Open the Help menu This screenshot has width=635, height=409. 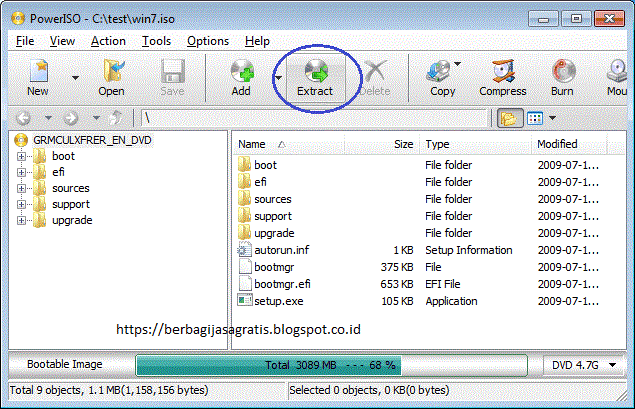[257, 41]
